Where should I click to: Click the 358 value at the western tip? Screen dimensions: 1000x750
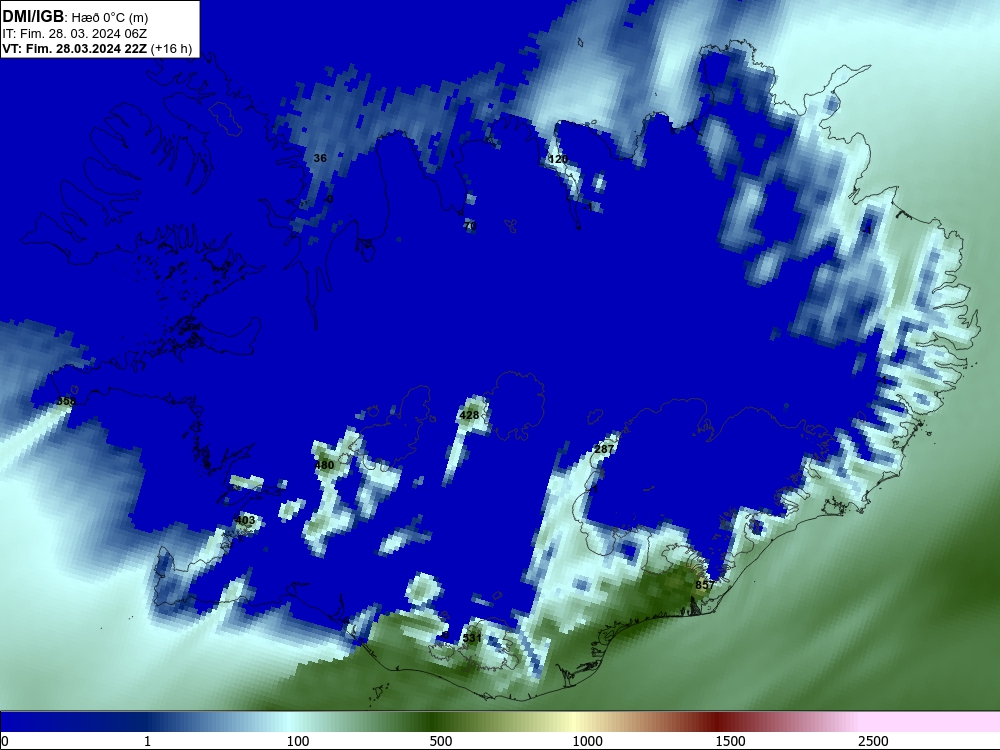(66, 401)
